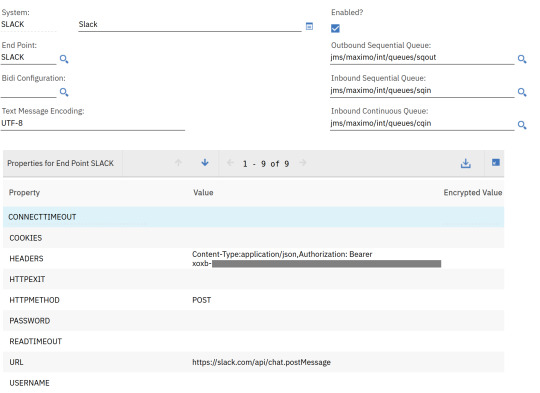Click the System SLACK field
Viewport: 540px width, 393px height.
[x=28, y=24]
